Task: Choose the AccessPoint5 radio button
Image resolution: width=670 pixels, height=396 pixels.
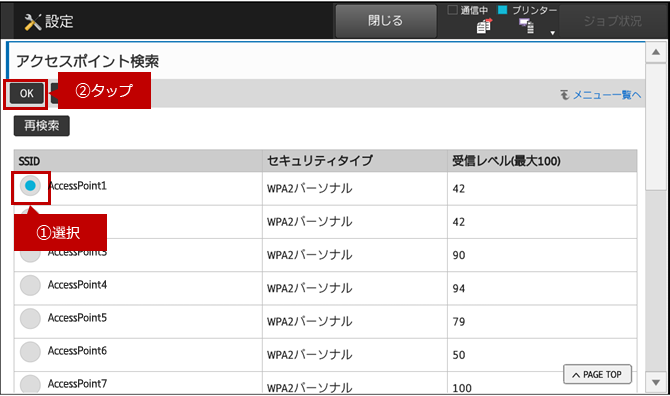Action: tap(30, 318)
